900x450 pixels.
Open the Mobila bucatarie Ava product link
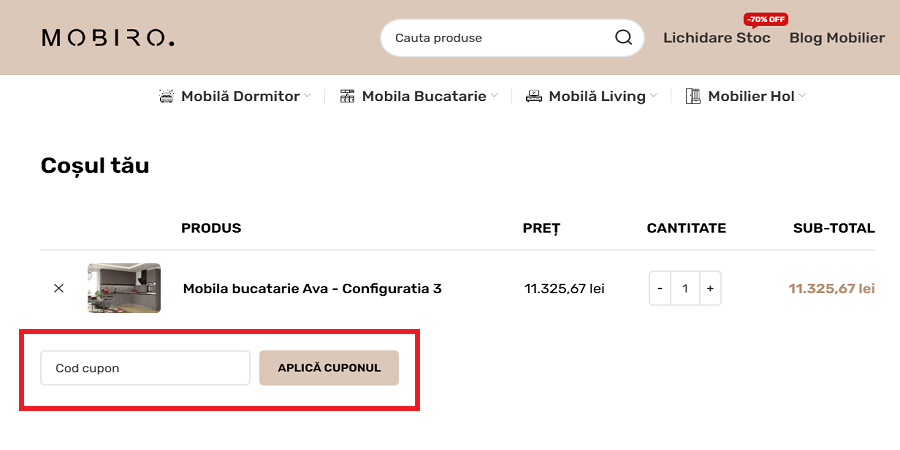pyautogui.click(x=312, y=288)
